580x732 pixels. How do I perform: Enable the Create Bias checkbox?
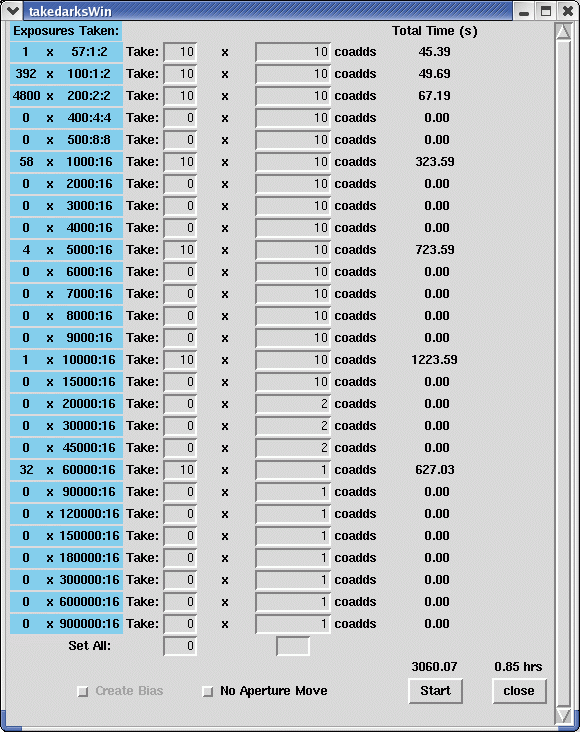[83, 691]
